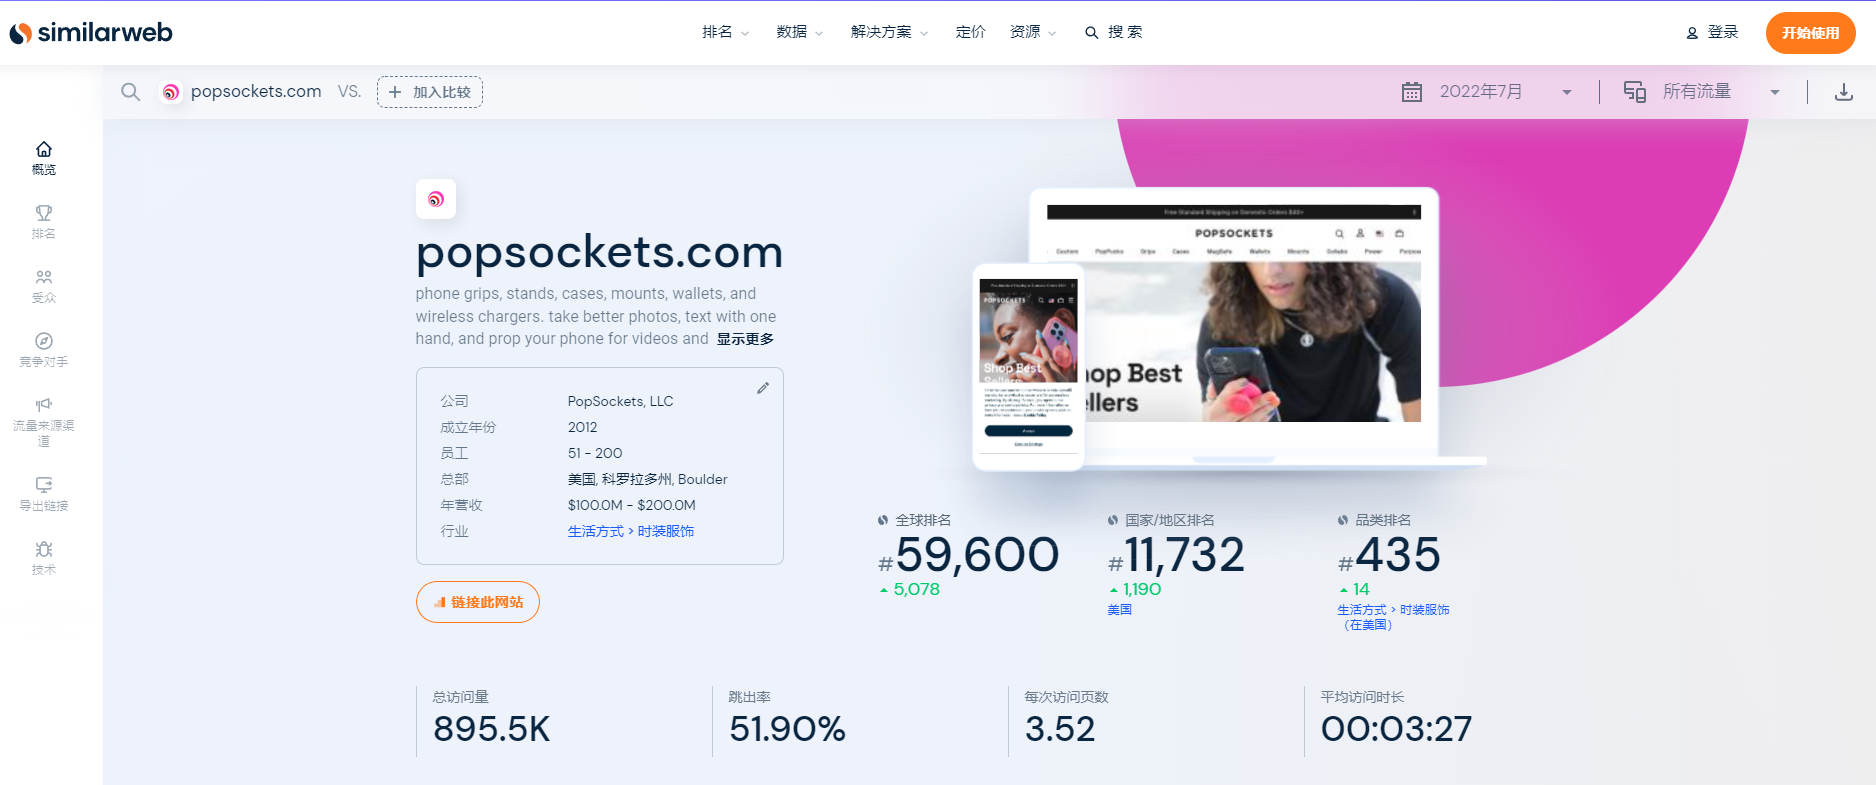Click the devices icon beside 所有流量
This screenshot has height=785, width=1876.
coord(1635,92)
